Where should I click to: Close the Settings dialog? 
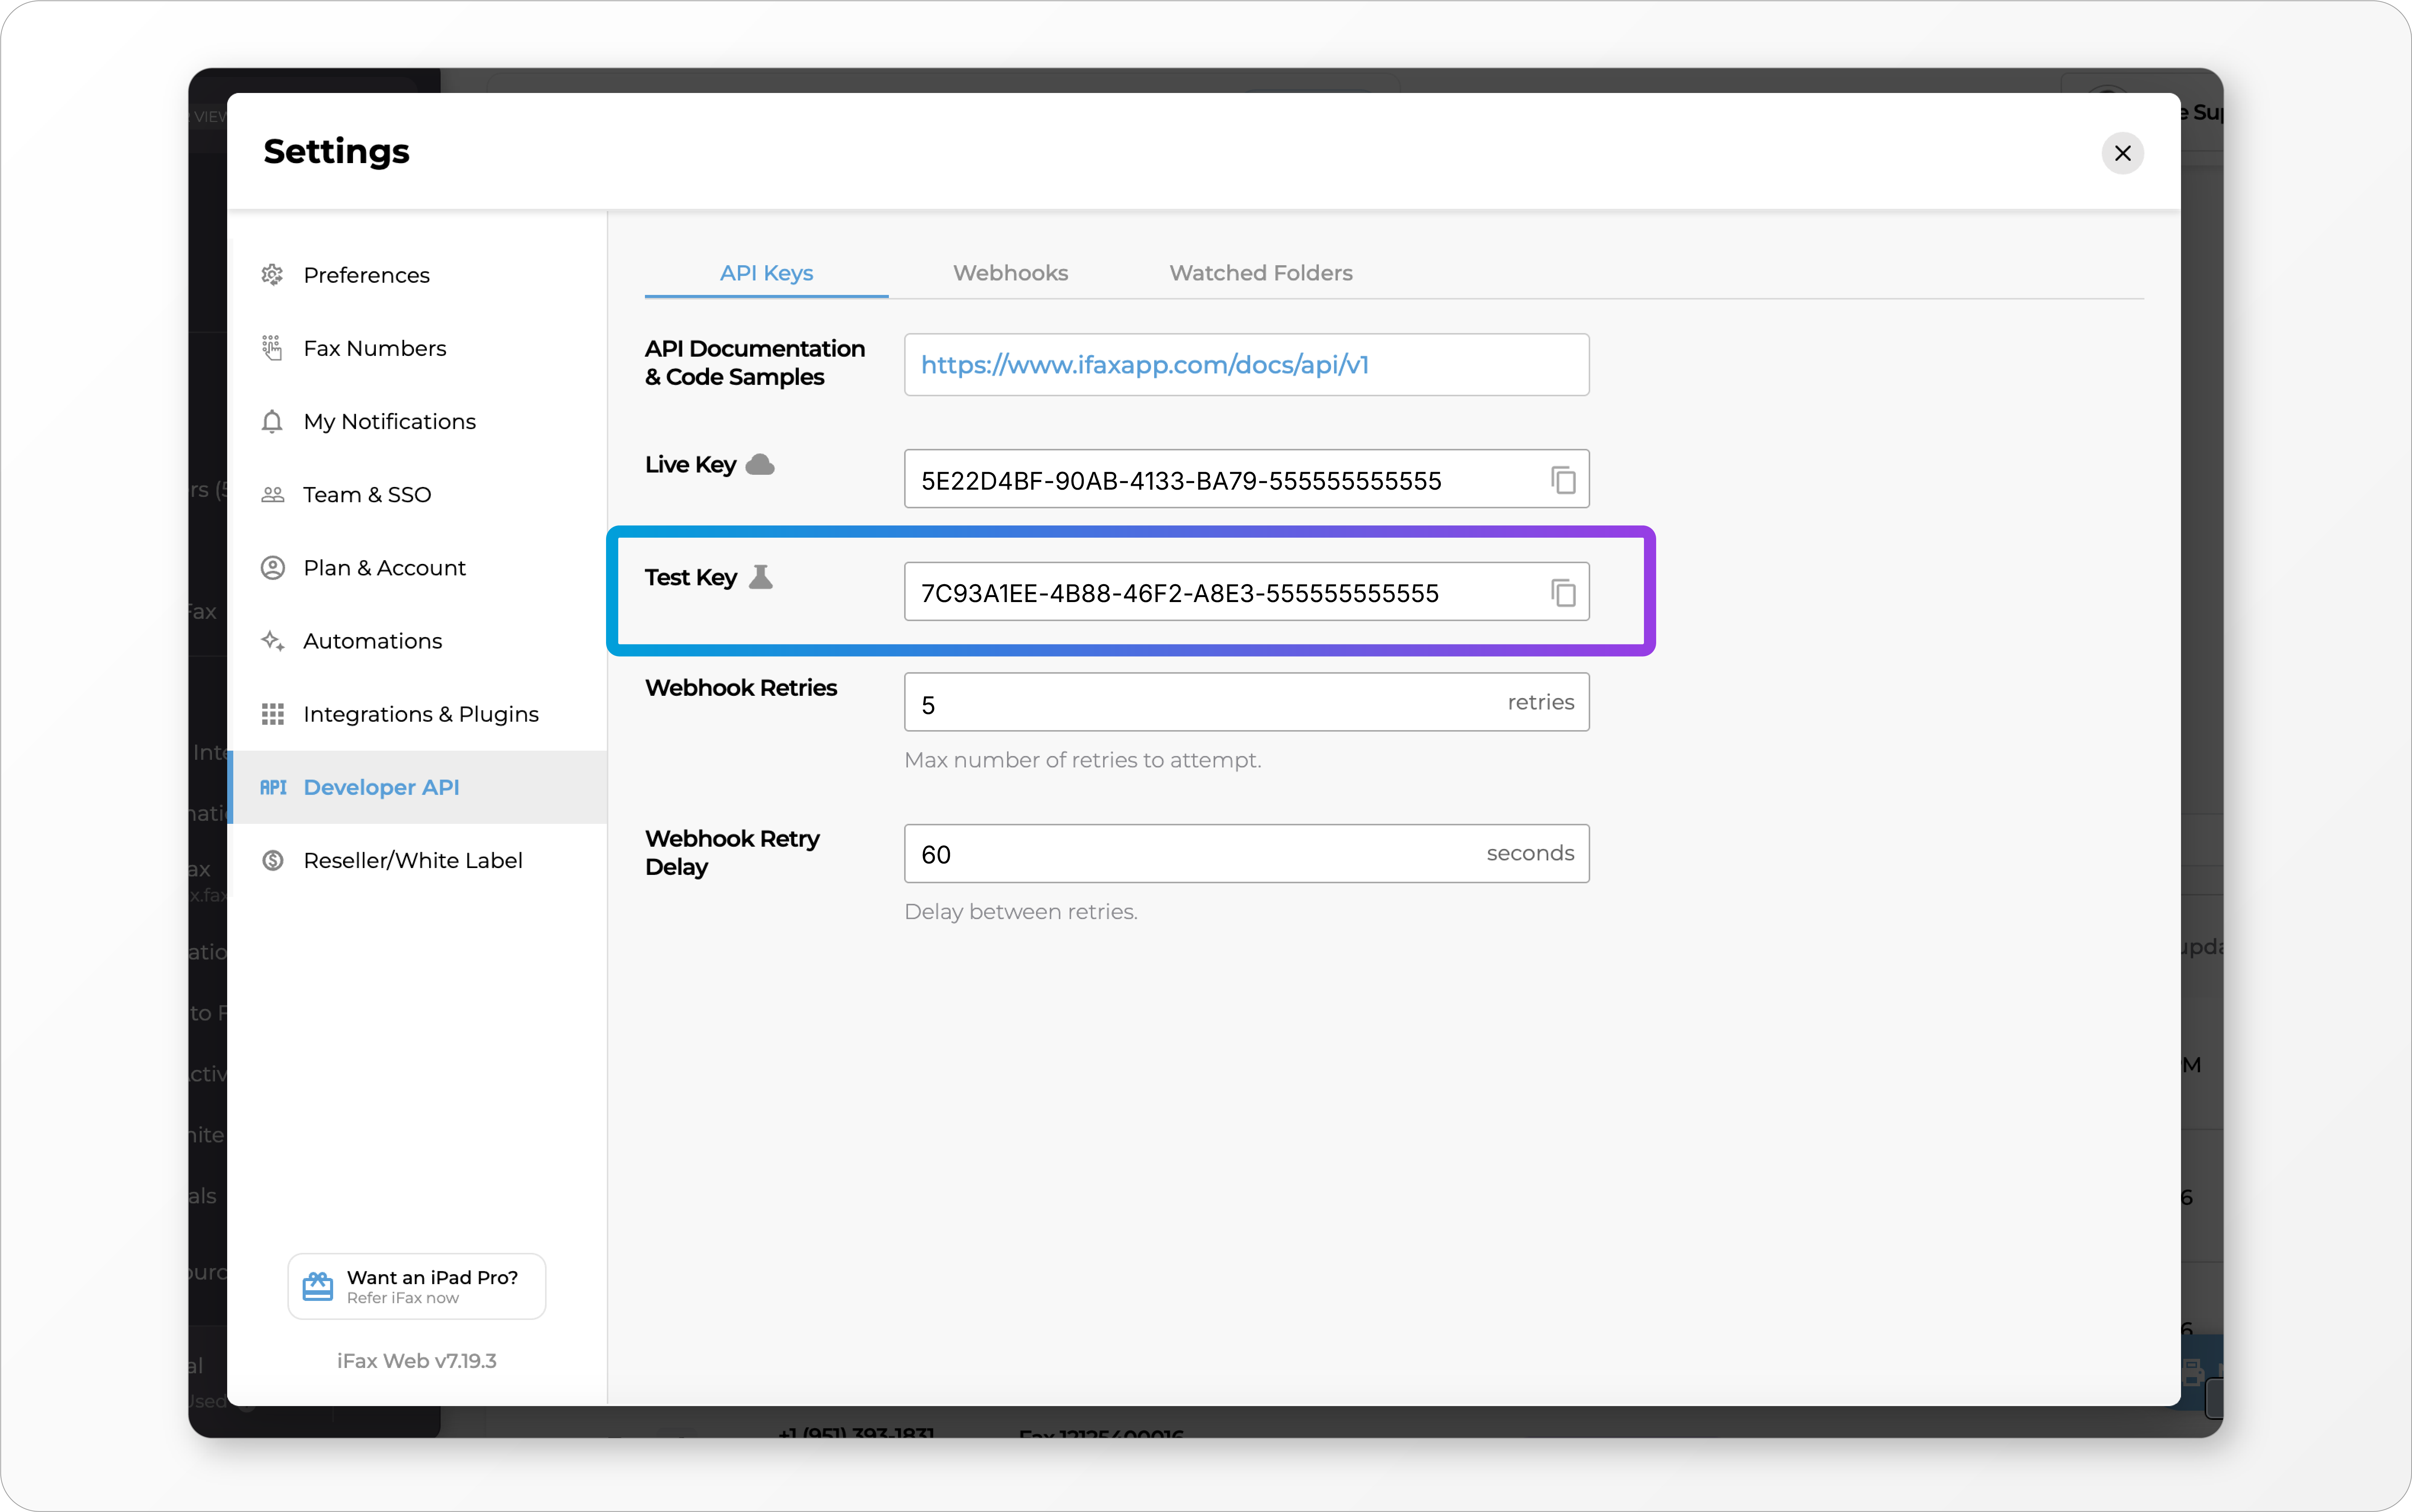point(2122,153)
